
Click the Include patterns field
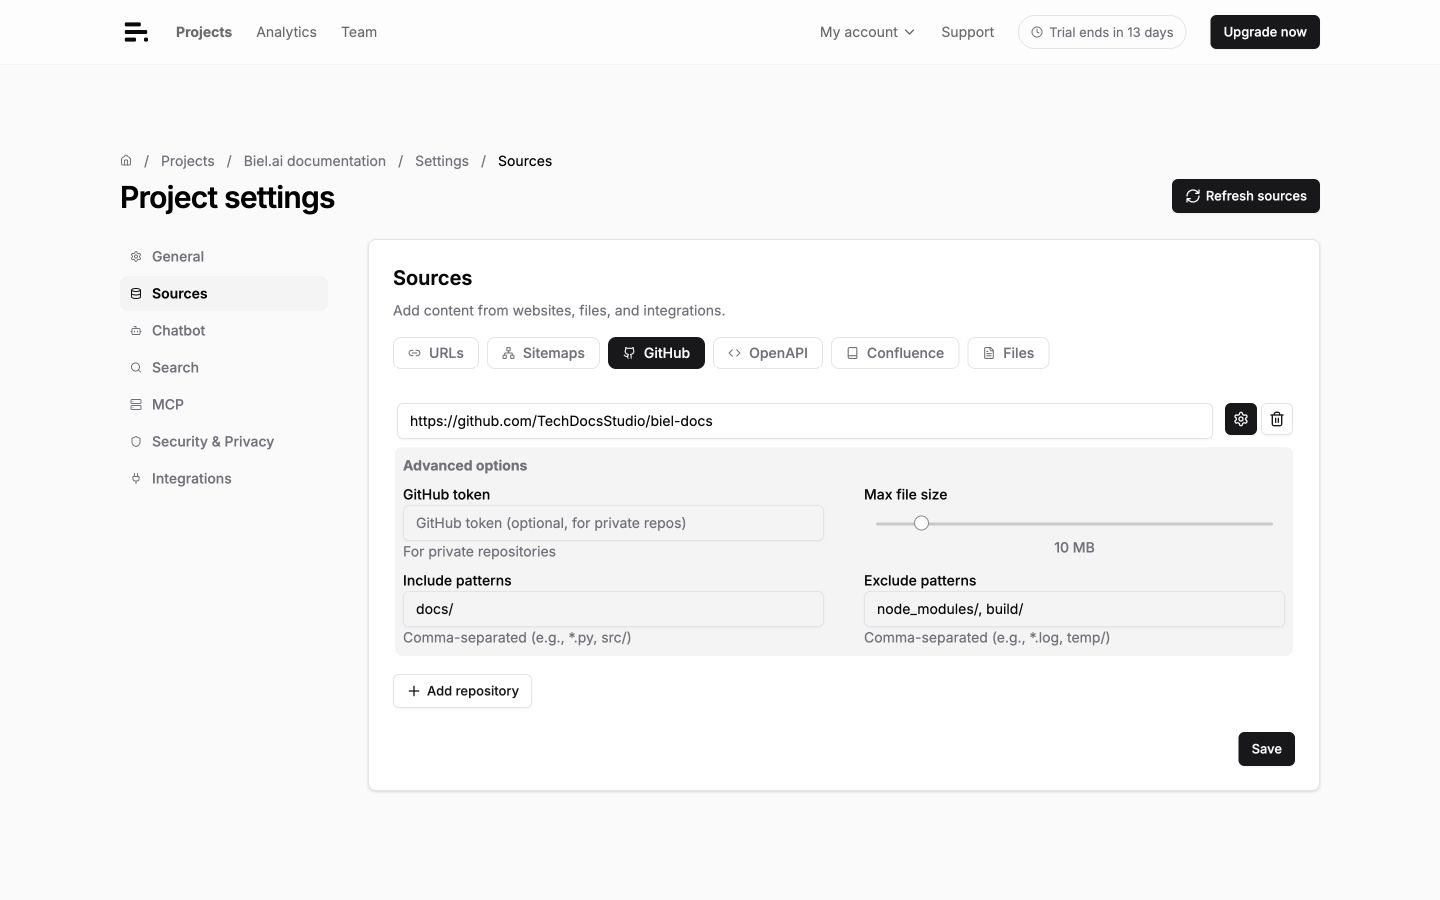613,609
